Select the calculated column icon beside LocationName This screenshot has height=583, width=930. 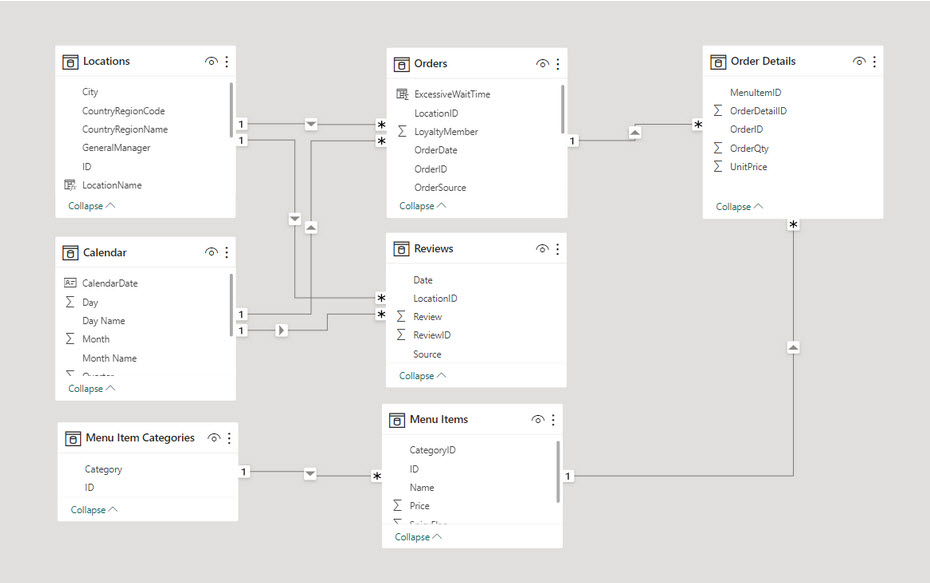coord(70,185)
